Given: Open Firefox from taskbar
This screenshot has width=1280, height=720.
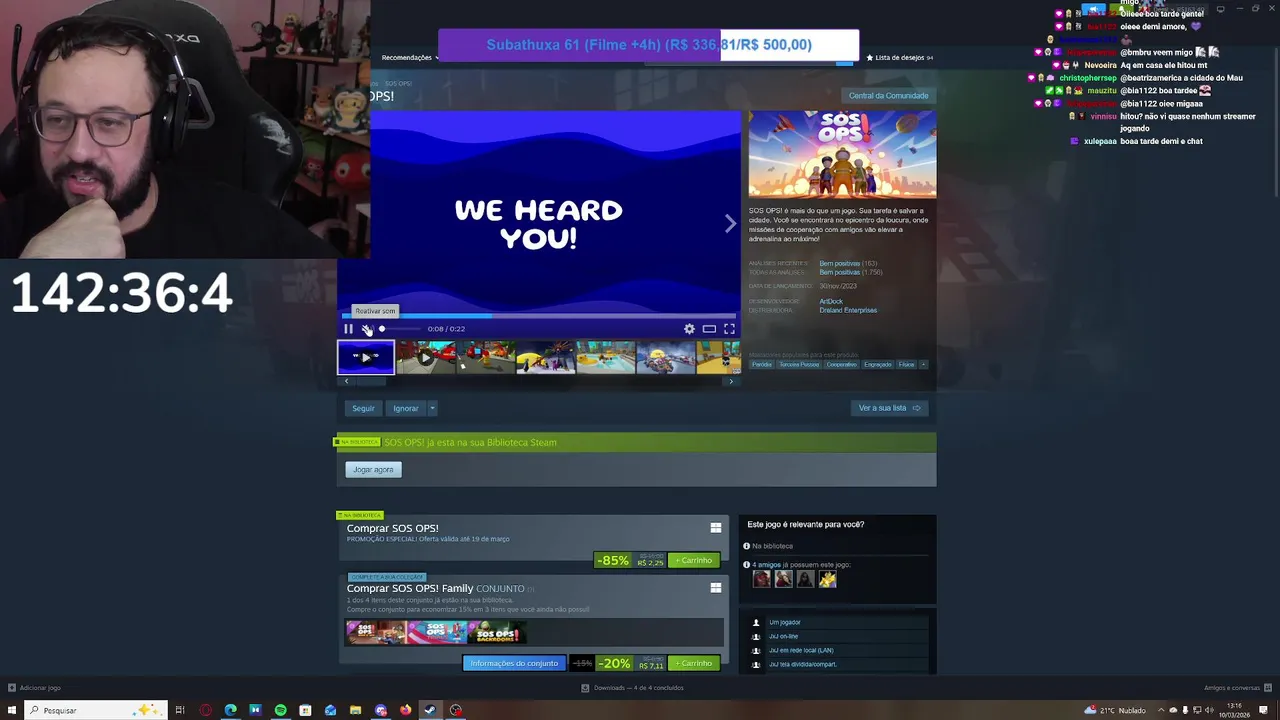Looking at the screenshot, I should [405, 710].
